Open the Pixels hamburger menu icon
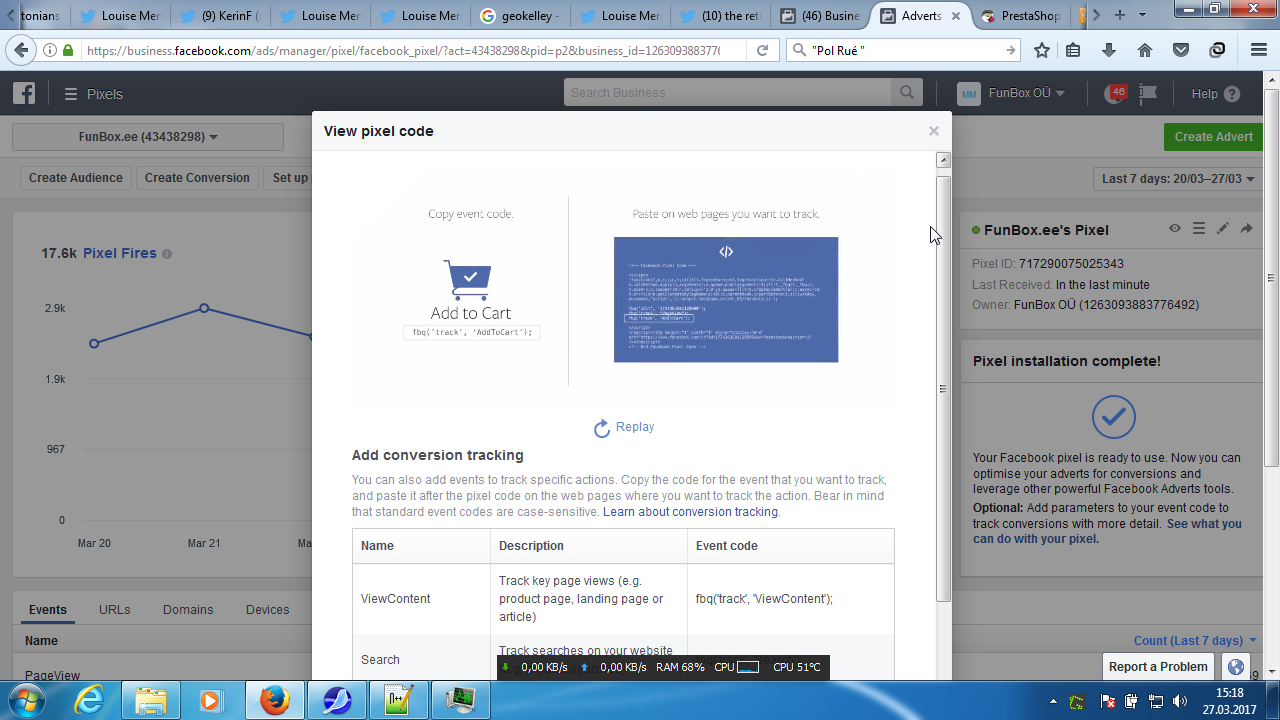This screenshot has height=720, width=1280. coord(71,94)
